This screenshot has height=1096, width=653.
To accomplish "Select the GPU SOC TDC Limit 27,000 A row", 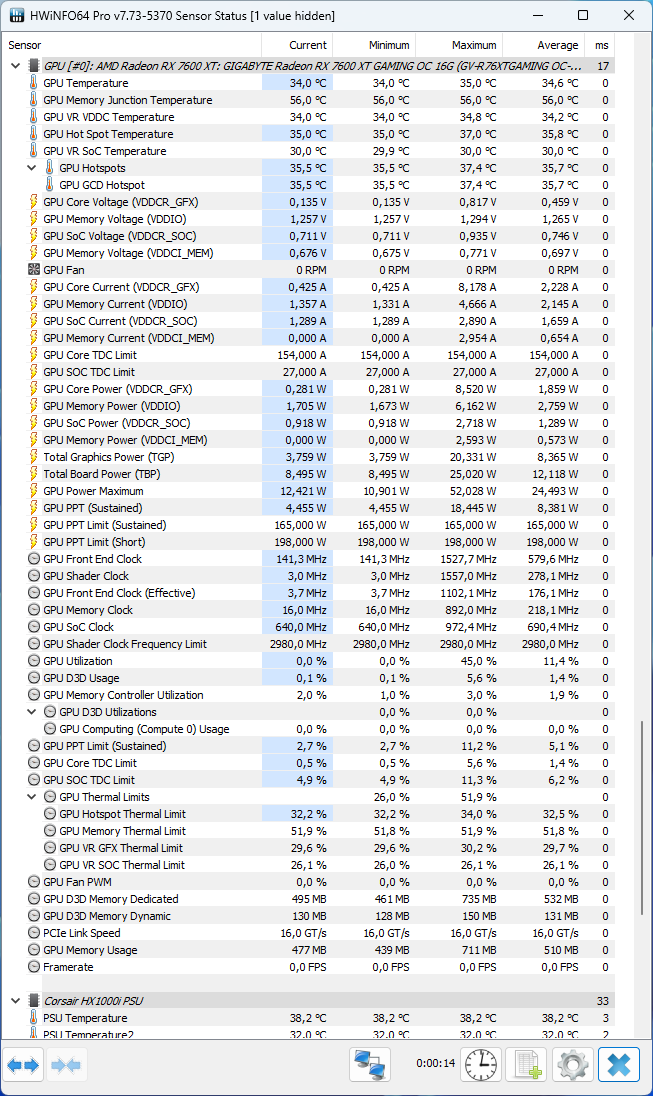I will 308,372.
